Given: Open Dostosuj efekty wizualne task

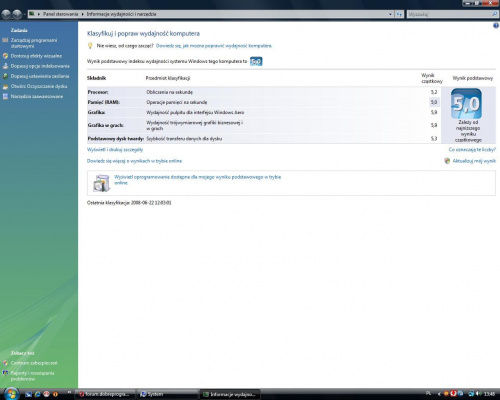Looking at the screenshot, I should pos(36,56).
